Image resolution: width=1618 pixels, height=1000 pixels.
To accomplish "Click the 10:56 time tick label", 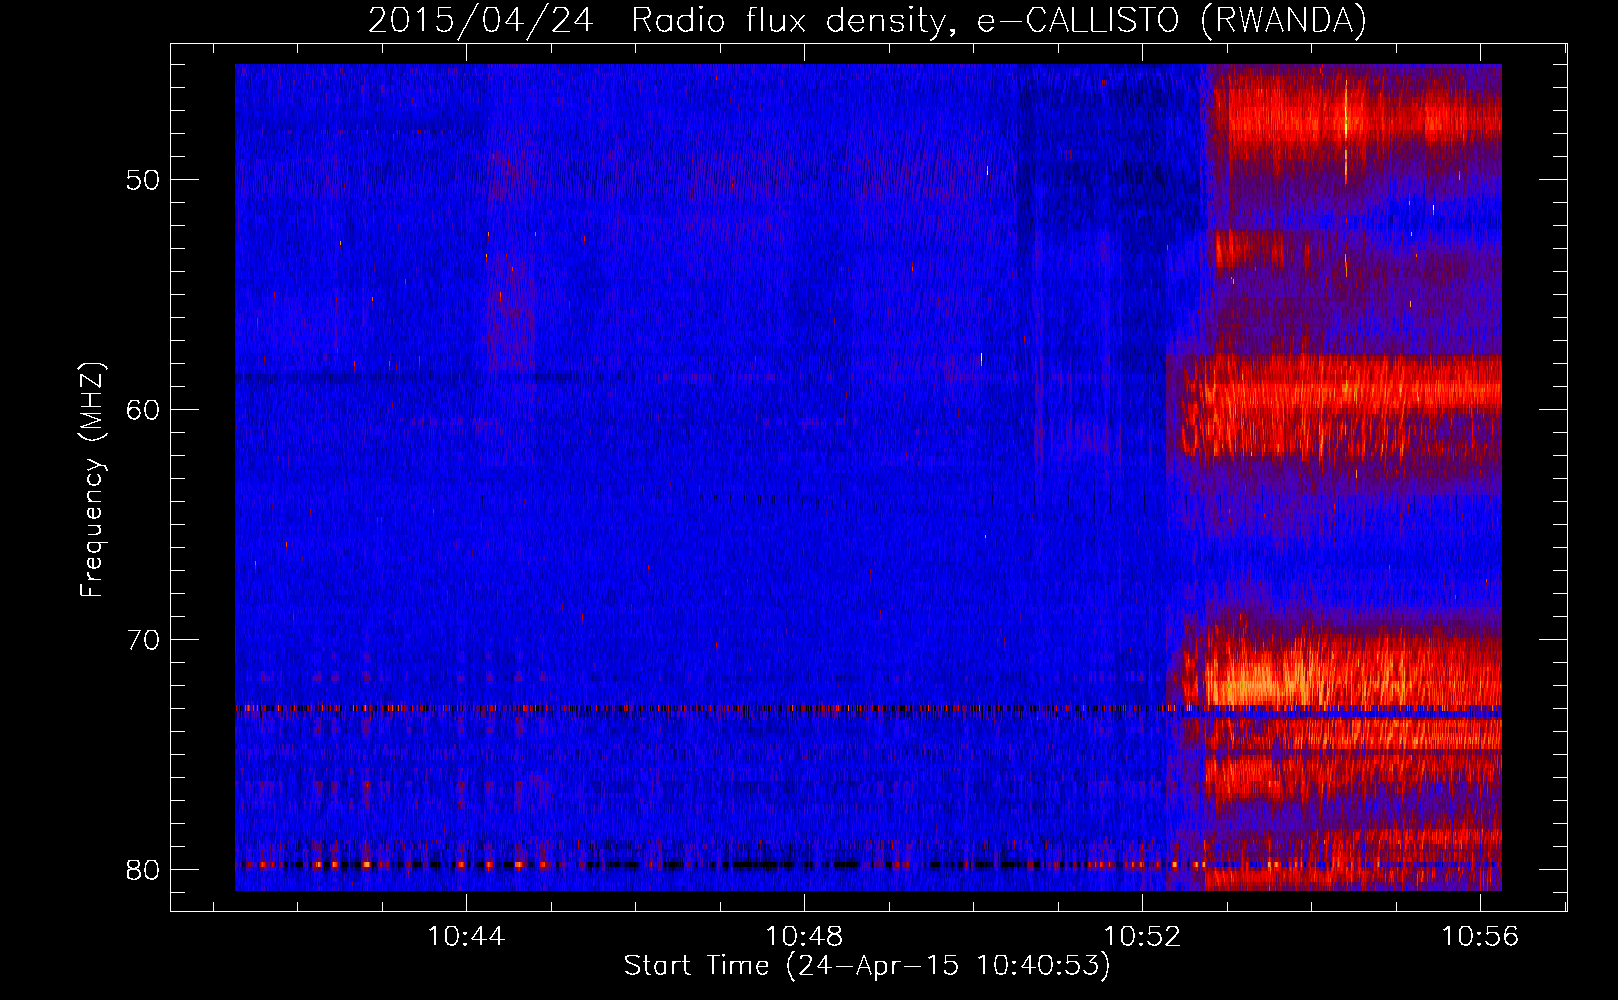I will [x=1480, y=937].
